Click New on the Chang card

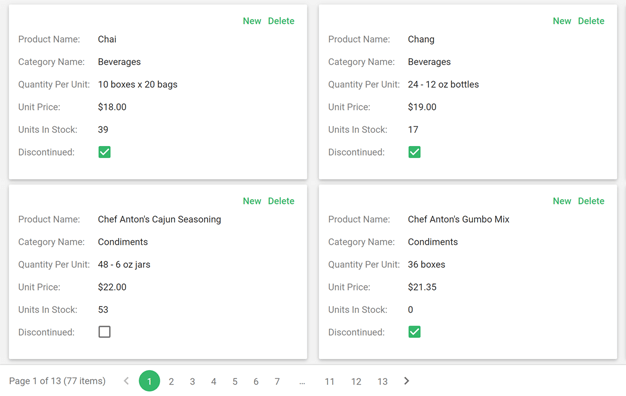click(562, 21)
